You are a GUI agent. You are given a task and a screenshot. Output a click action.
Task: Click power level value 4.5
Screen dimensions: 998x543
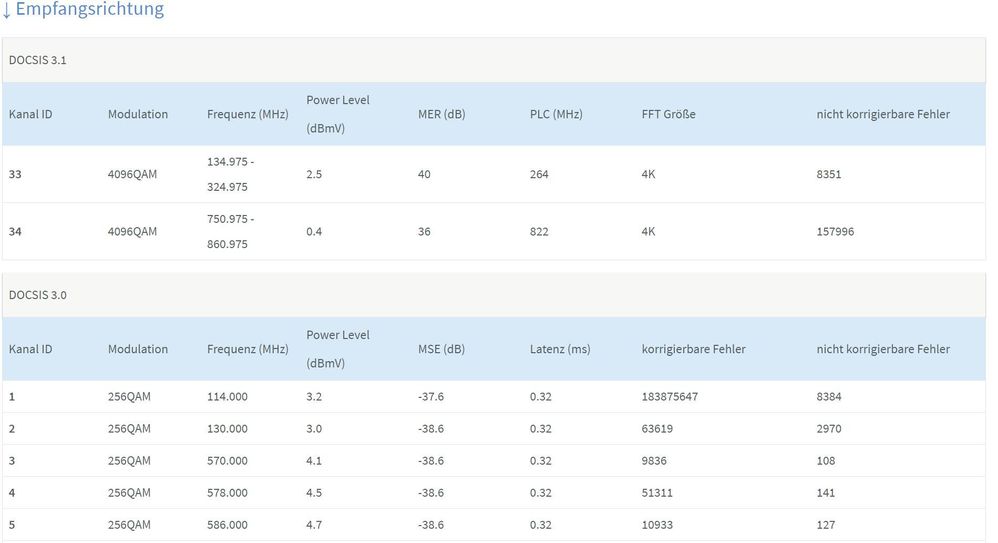tap(315, 493)
